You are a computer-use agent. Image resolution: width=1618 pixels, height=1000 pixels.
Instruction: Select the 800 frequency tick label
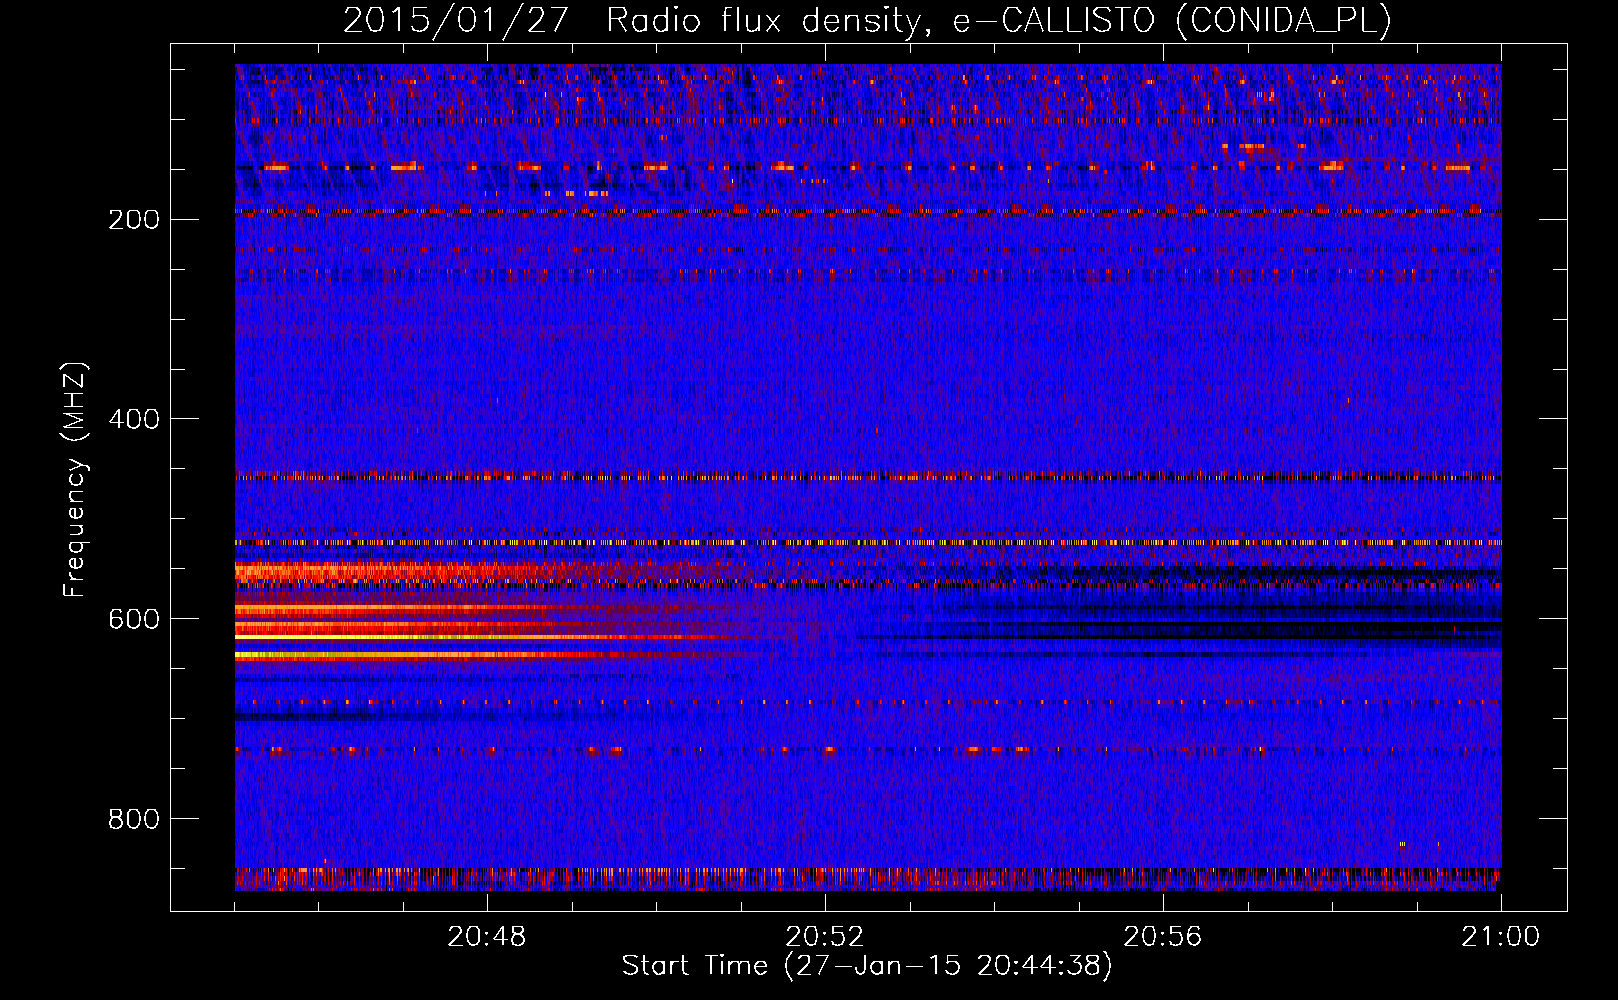tap(134, 819)
